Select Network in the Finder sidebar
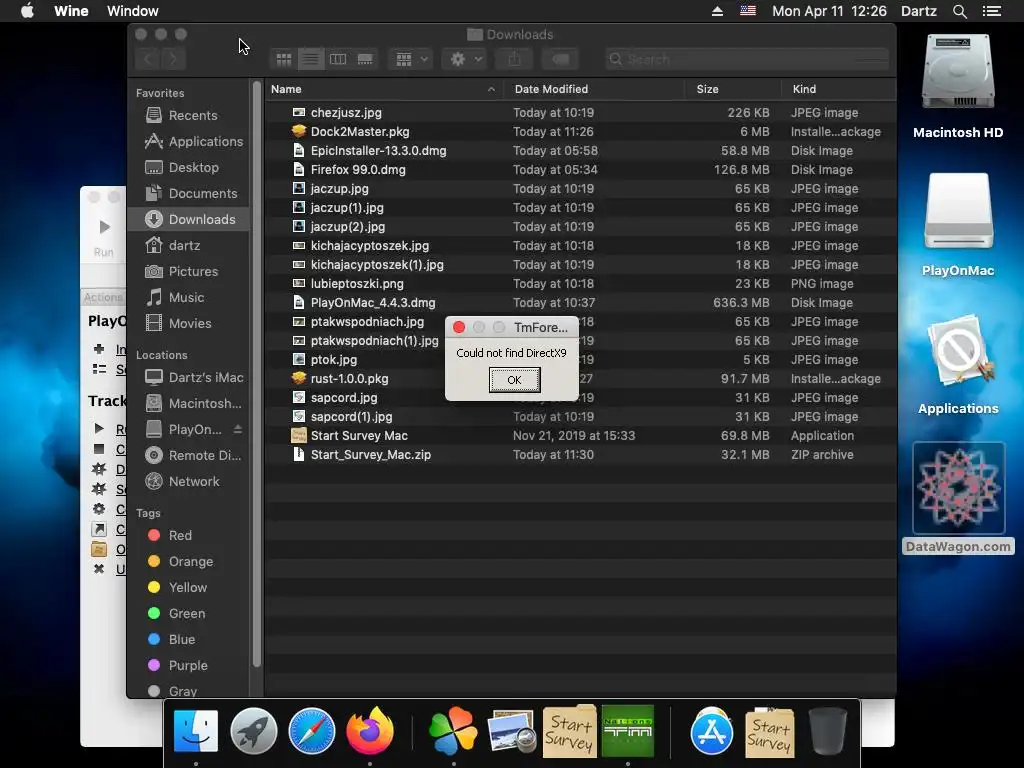1024x768 pixels. (x=188, y=481)
